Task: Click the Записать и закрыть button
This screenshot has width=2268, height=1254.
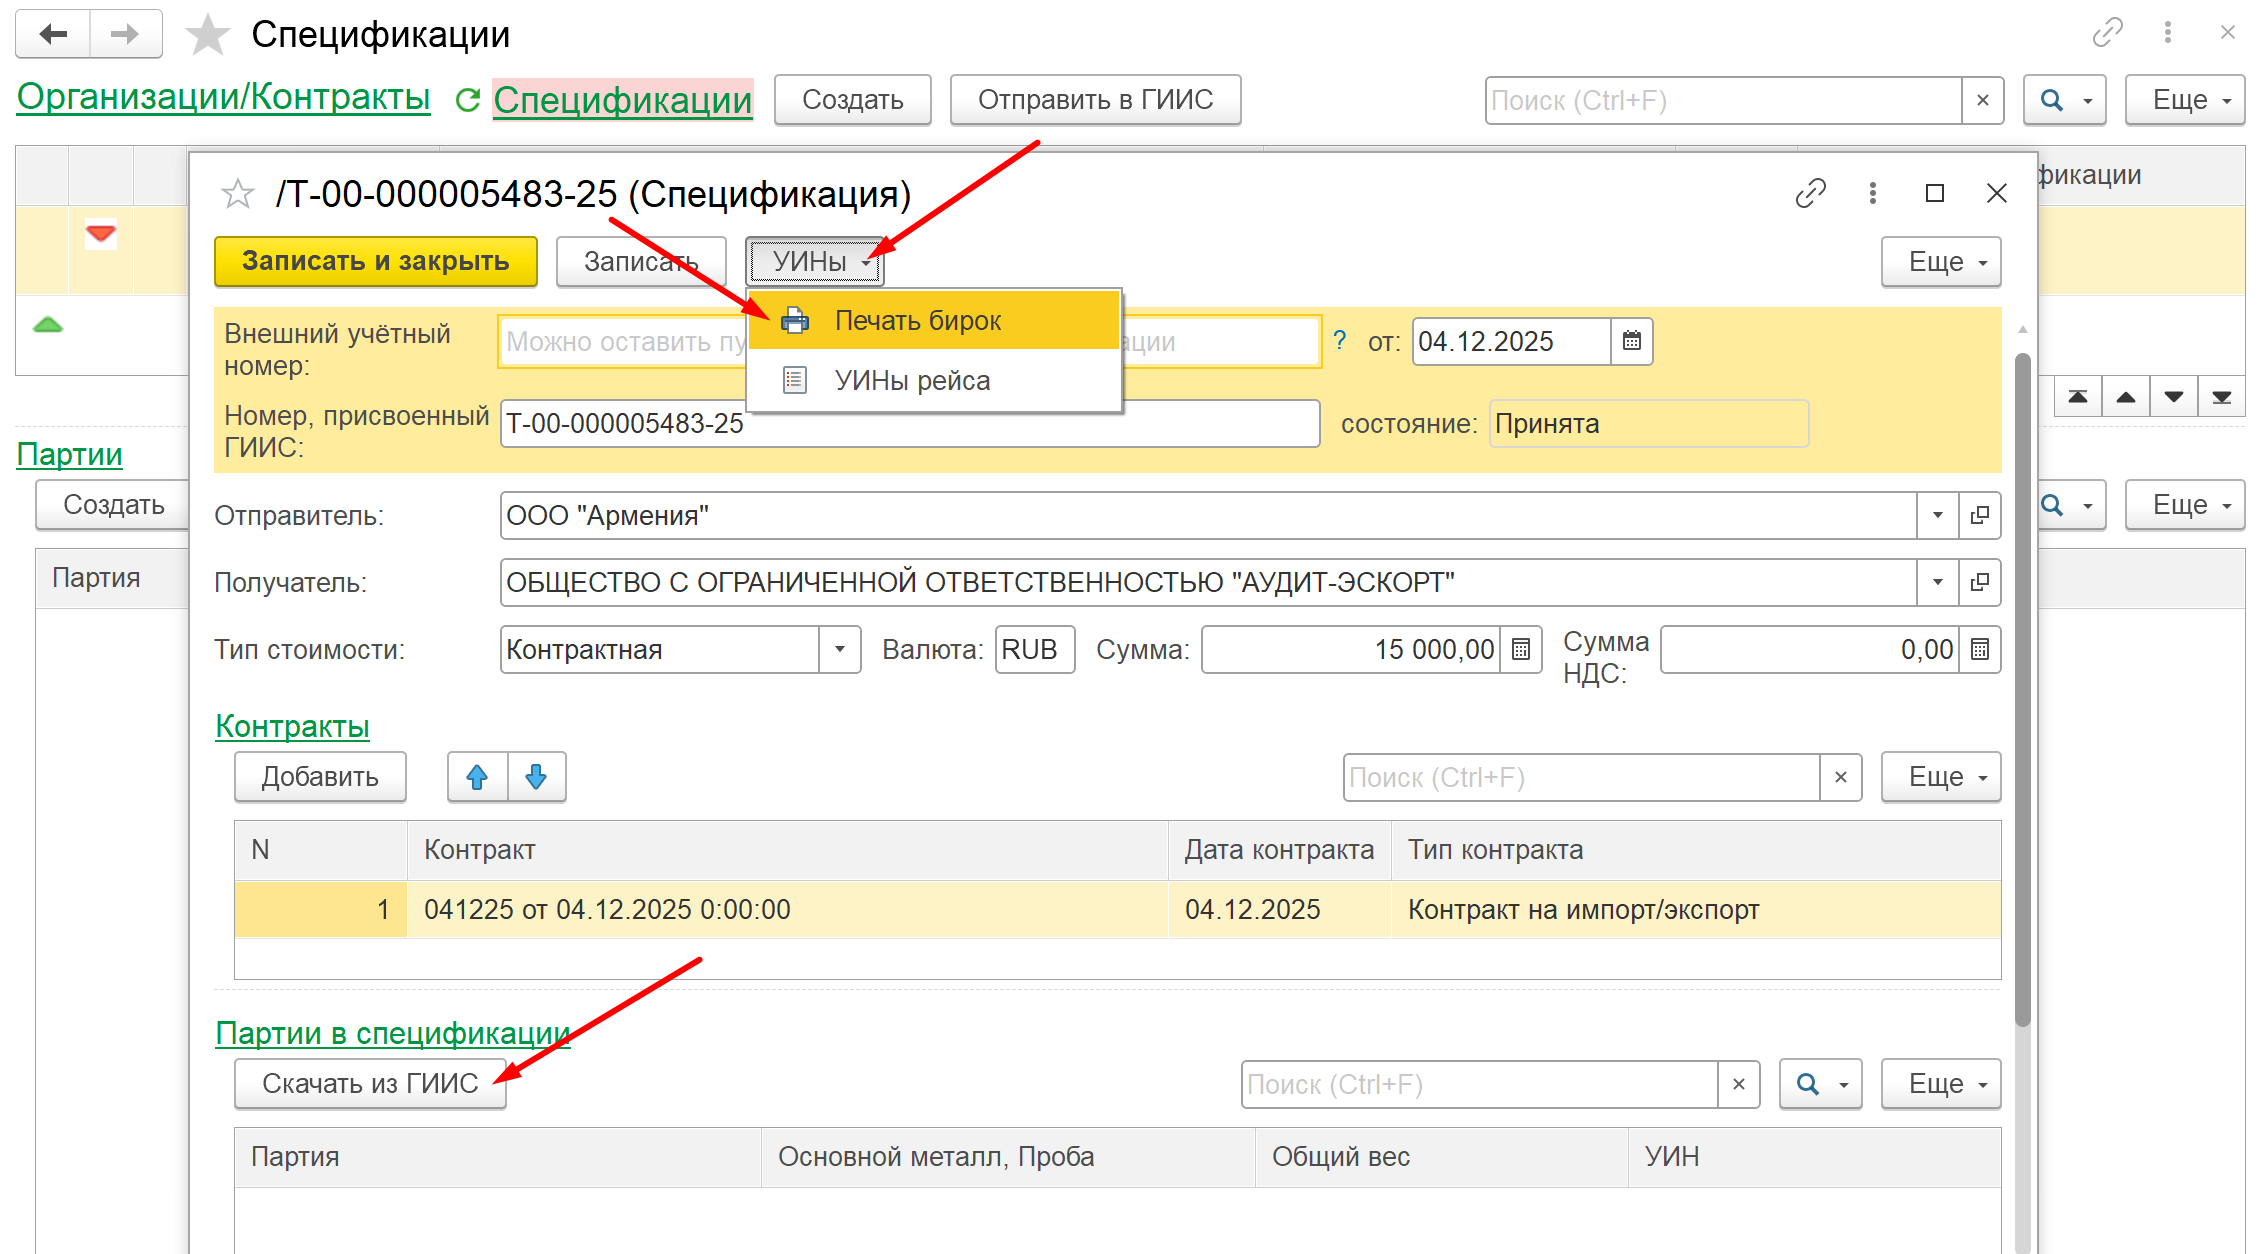Action: pyautogui.click(x=375, y=261)
